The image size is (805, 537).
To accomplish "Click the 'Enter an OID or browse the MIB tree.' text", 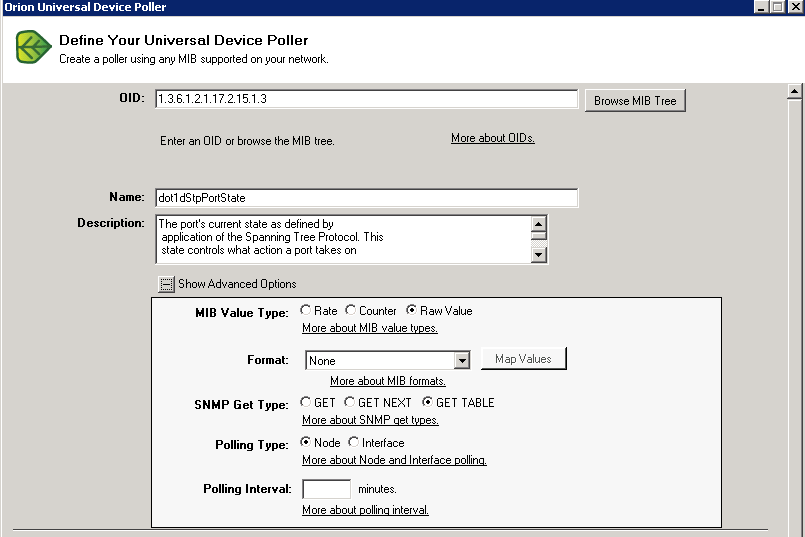I will 247,141.
